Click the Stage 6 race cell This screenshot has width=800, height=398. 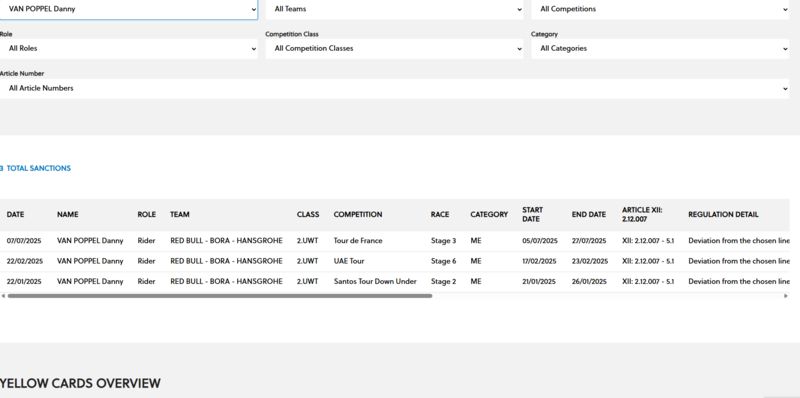pos(443,261)
